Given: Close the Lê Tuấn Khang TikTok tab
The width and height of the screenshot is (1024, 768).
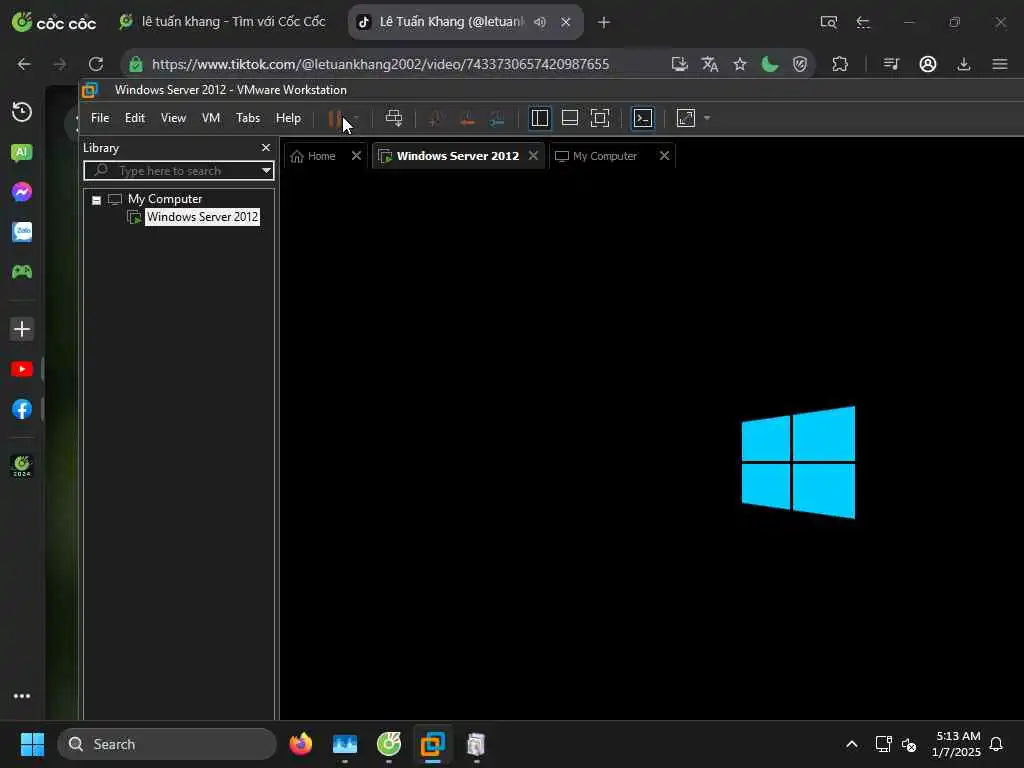Looking at the screenshot, I should pyautogui.click(x=566, y=22).
